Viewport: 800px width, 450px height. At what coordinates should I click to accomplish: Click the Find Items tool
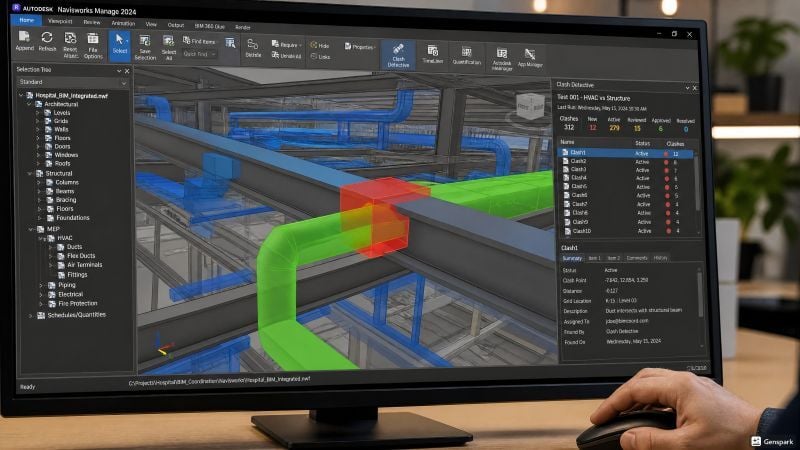coord(199,41)
